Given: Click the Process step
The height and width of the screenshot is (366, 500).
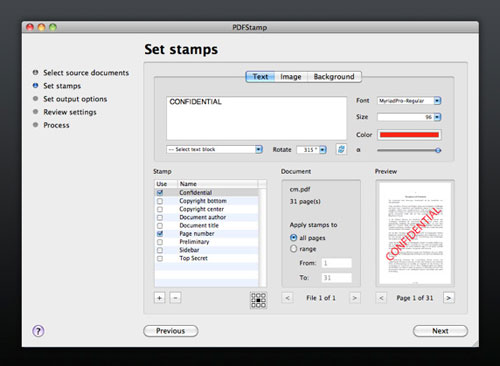Looking at the screenshot, I should point(56,125).
